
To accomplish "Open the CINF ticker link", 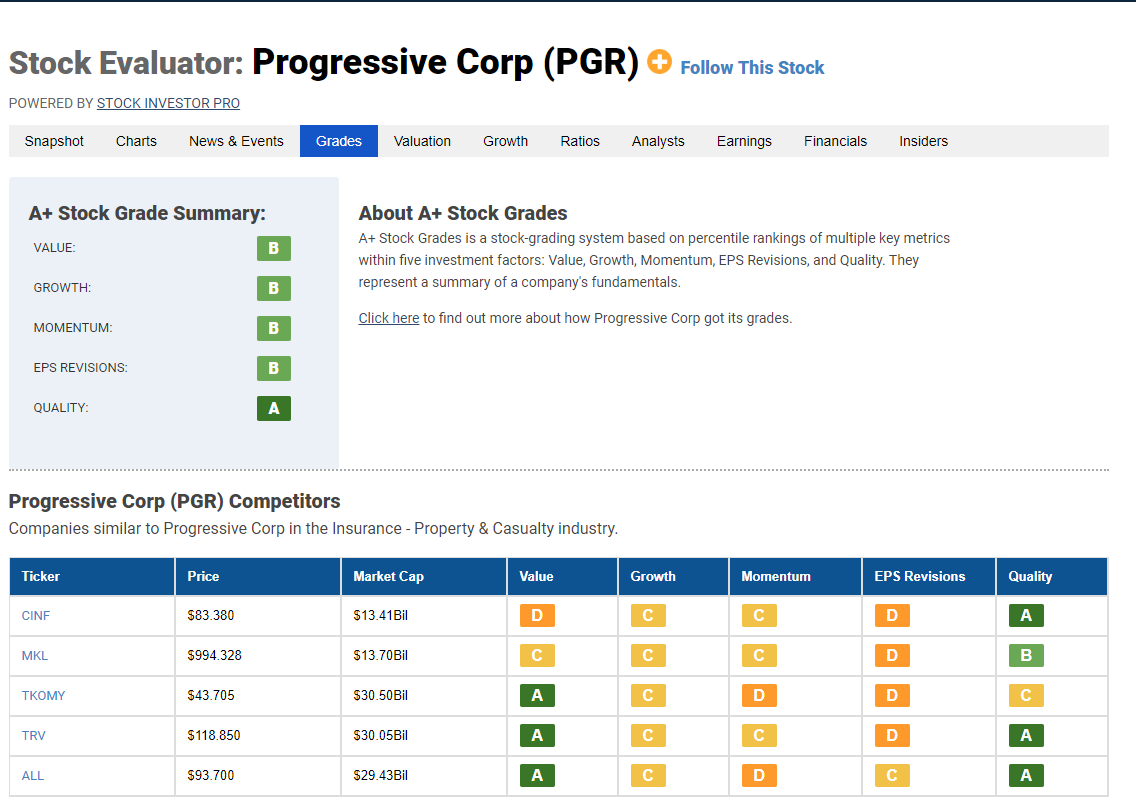I will pyautogui.click(x=36, y=616).
